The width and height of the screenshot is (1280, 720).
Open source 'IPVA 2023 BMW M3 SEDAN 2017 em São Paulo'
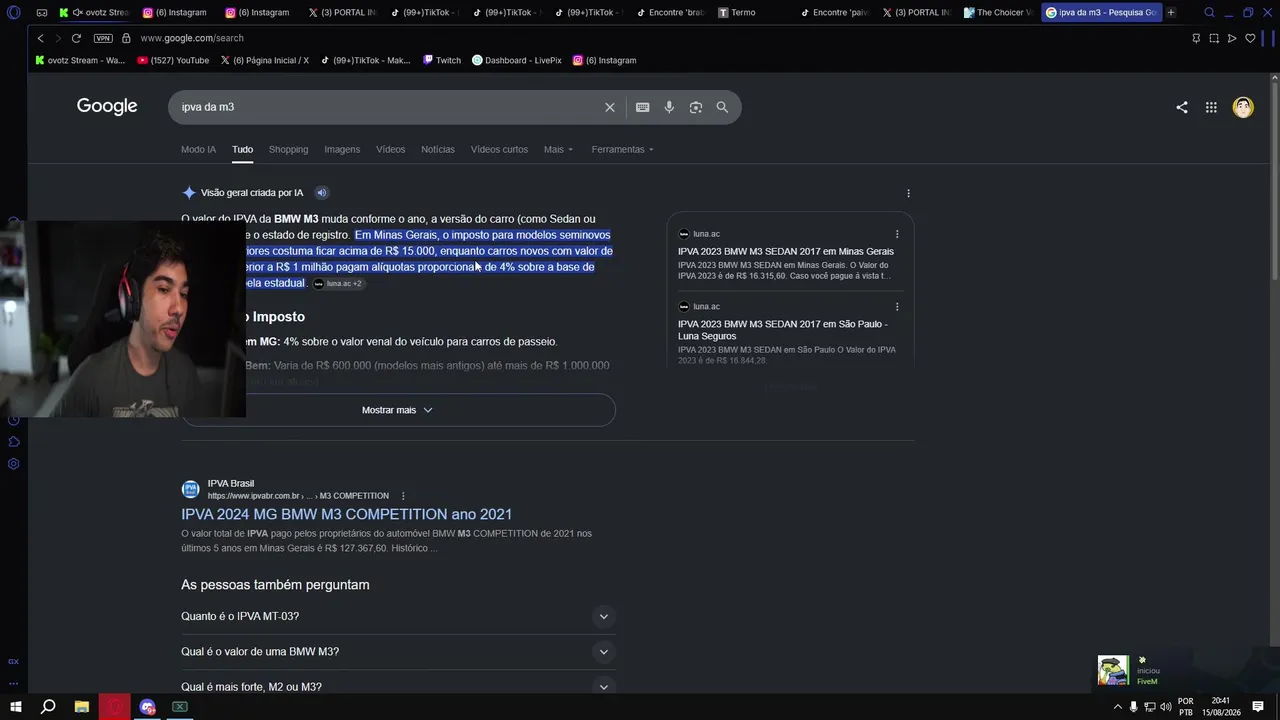[783, 330]
